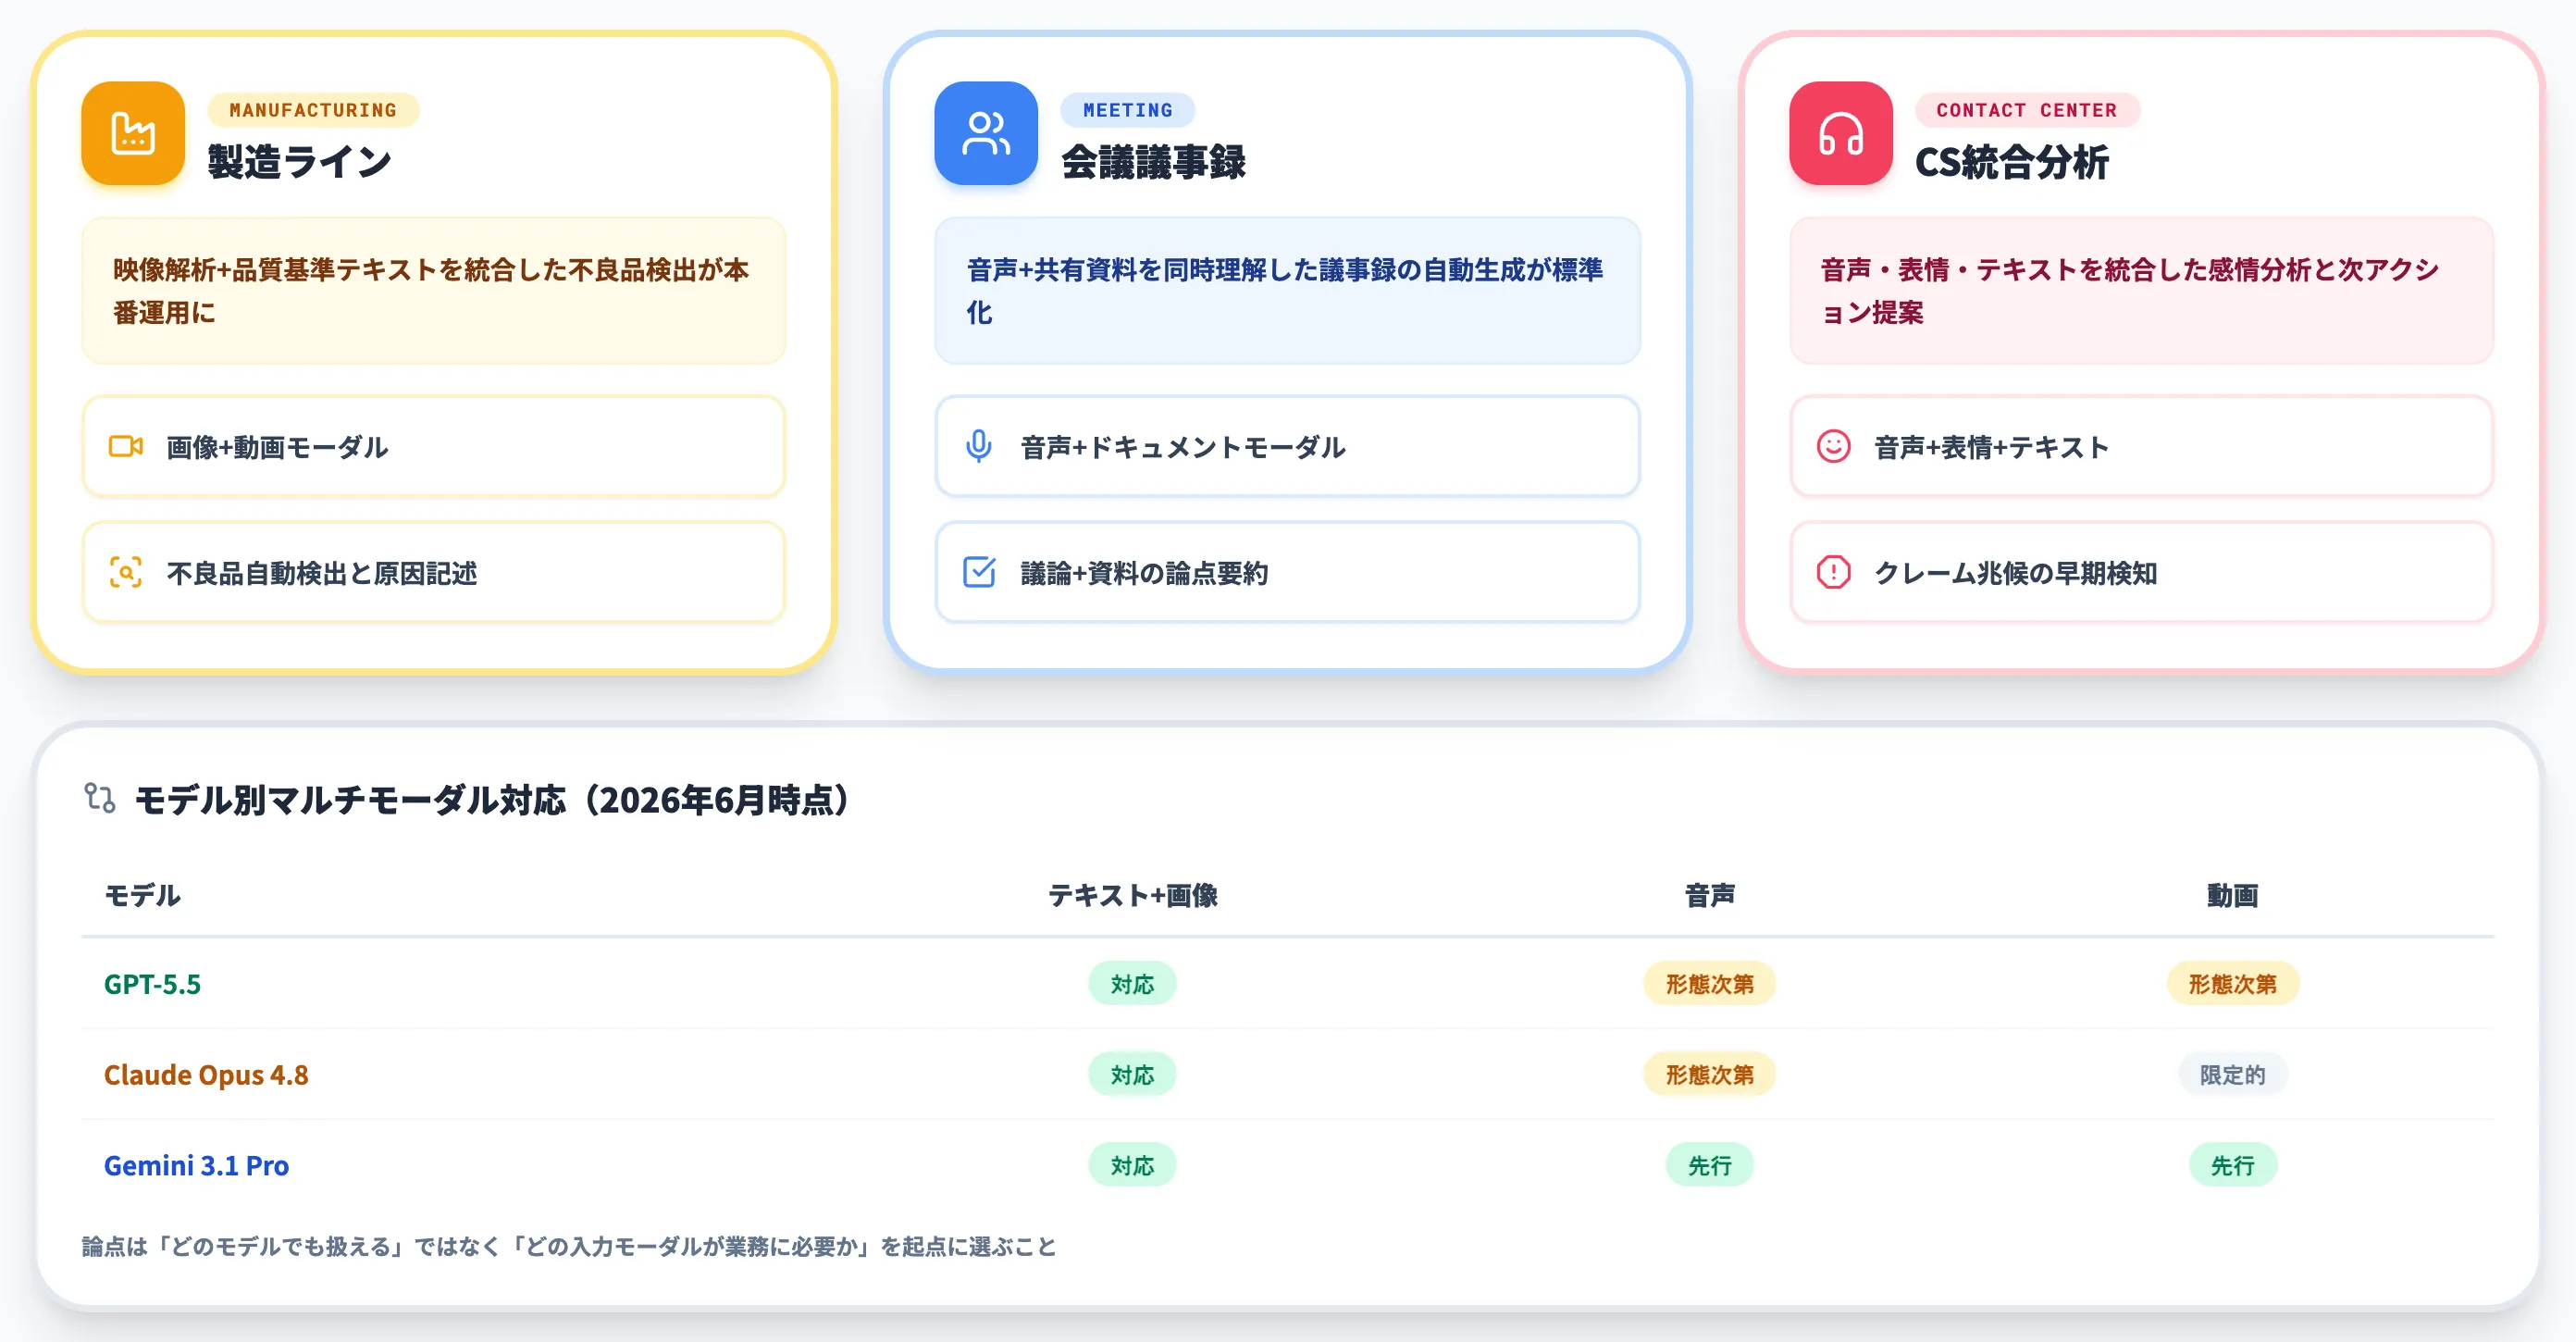Click the video camera icon beside 画像+動画モーダル
The height and width of the screenshot is (1342, 2576).
(x=126, y=446)
